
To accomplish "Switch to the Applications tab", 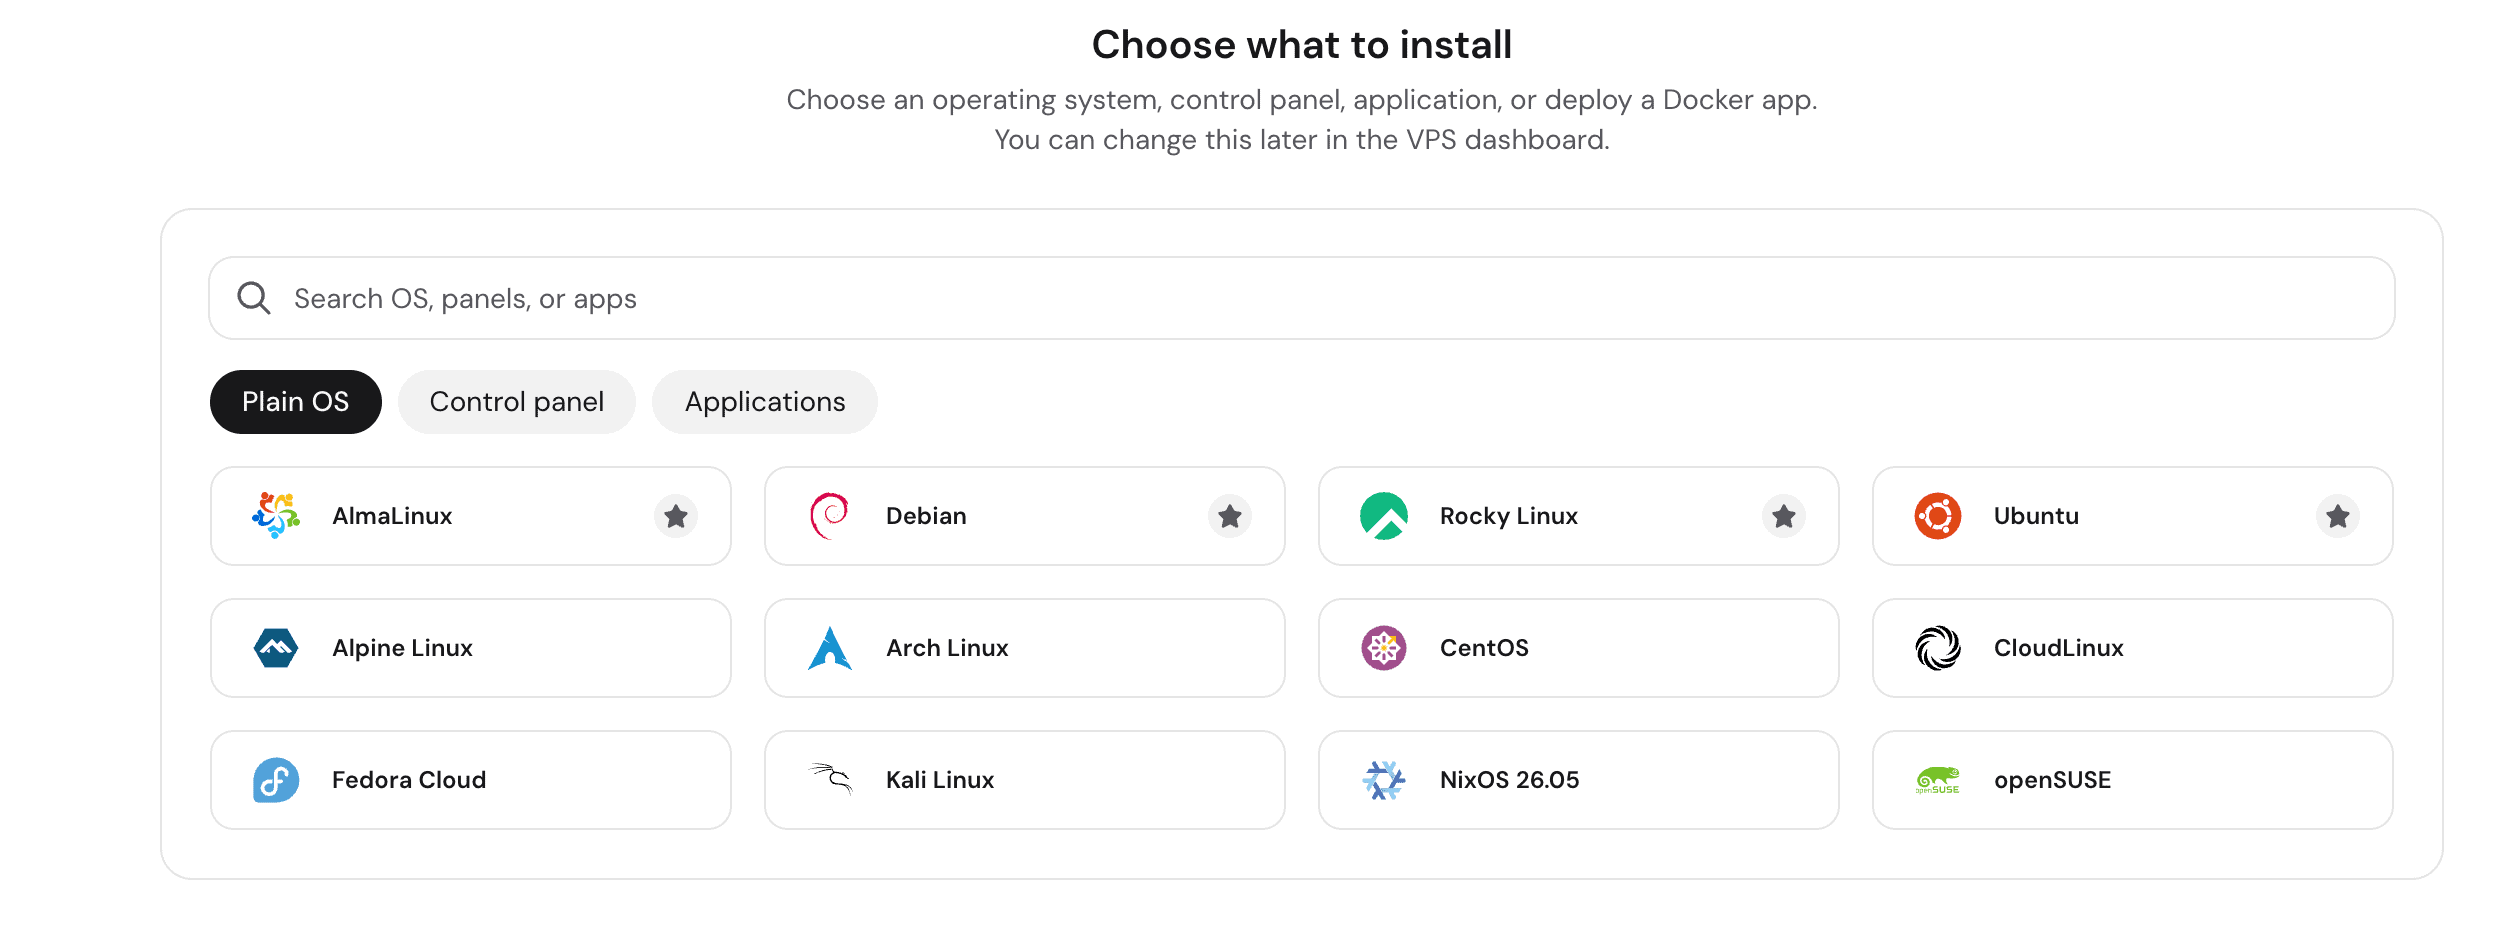I will tap(765, 402).
